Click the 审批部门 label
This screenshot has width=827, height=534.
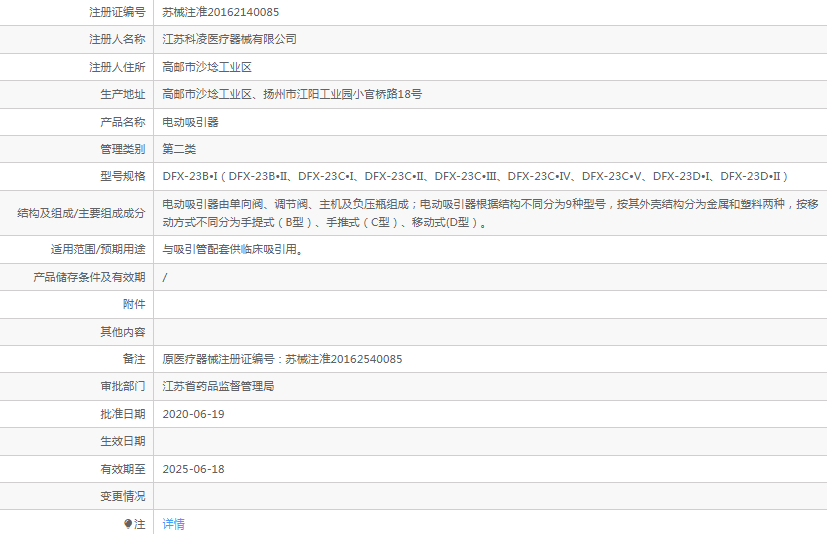click(123, 386)
